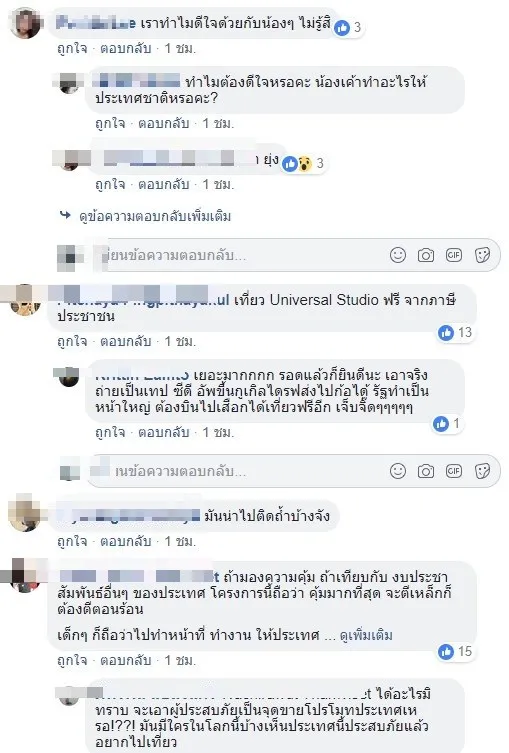Attach photo via camera icon in first reply box

[425, 255]
